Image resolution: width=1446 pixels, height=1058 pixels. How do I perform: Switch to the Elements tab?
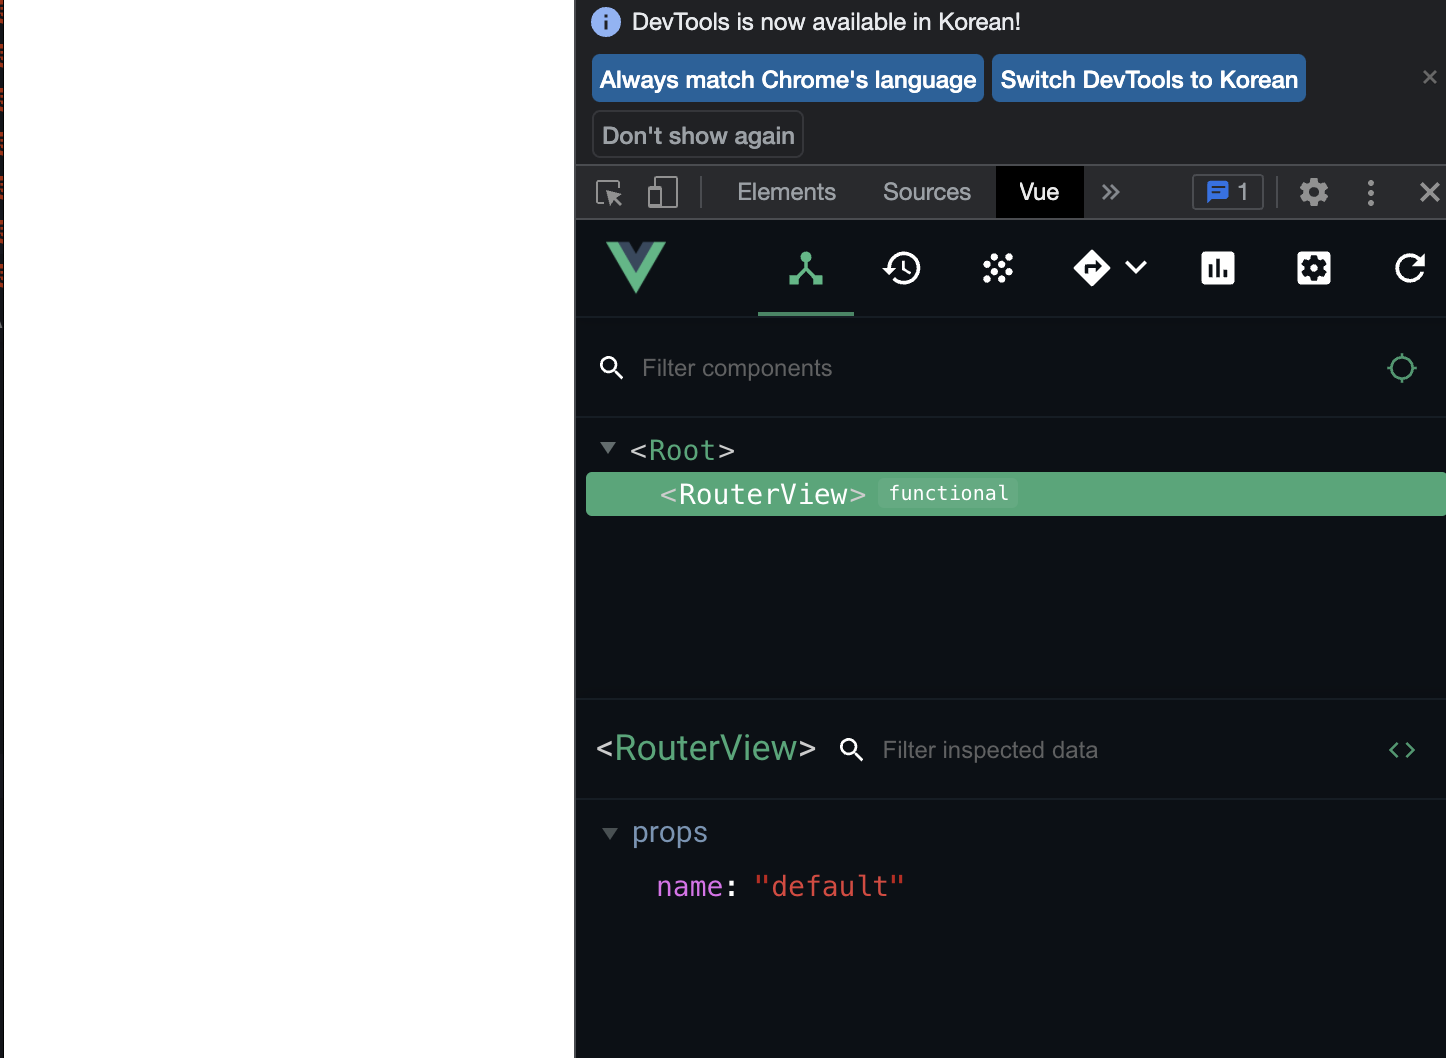(x=786, y=192)
